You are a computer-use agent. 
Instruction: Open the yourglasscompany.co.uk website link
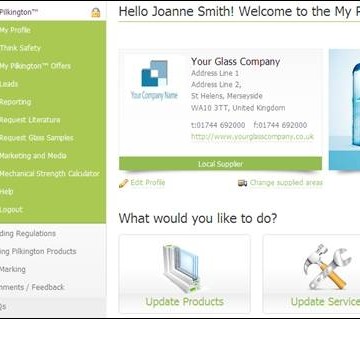(252, 137)
